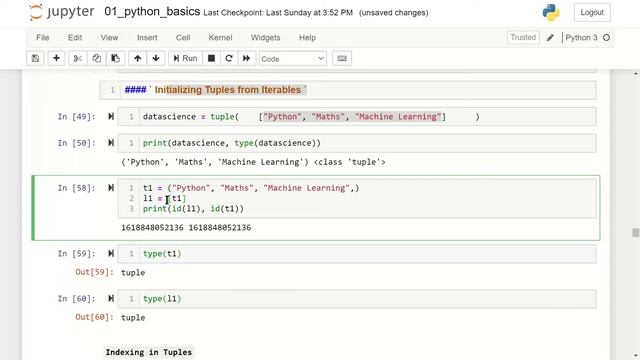This screenshot has width=640, height=360.
Task: Open the Kernel menu
Action: pos(220,38)
